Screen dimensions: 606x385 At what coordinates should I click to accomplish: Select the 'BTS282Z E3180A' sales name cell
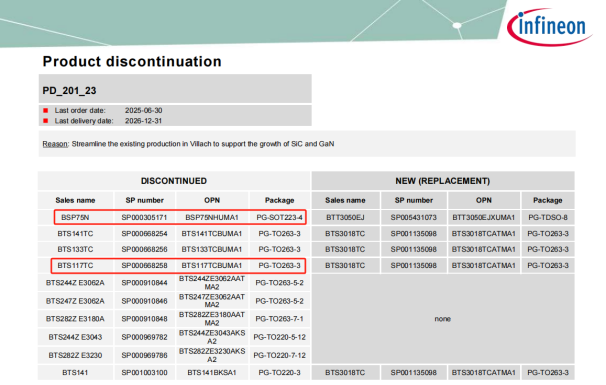75,319
